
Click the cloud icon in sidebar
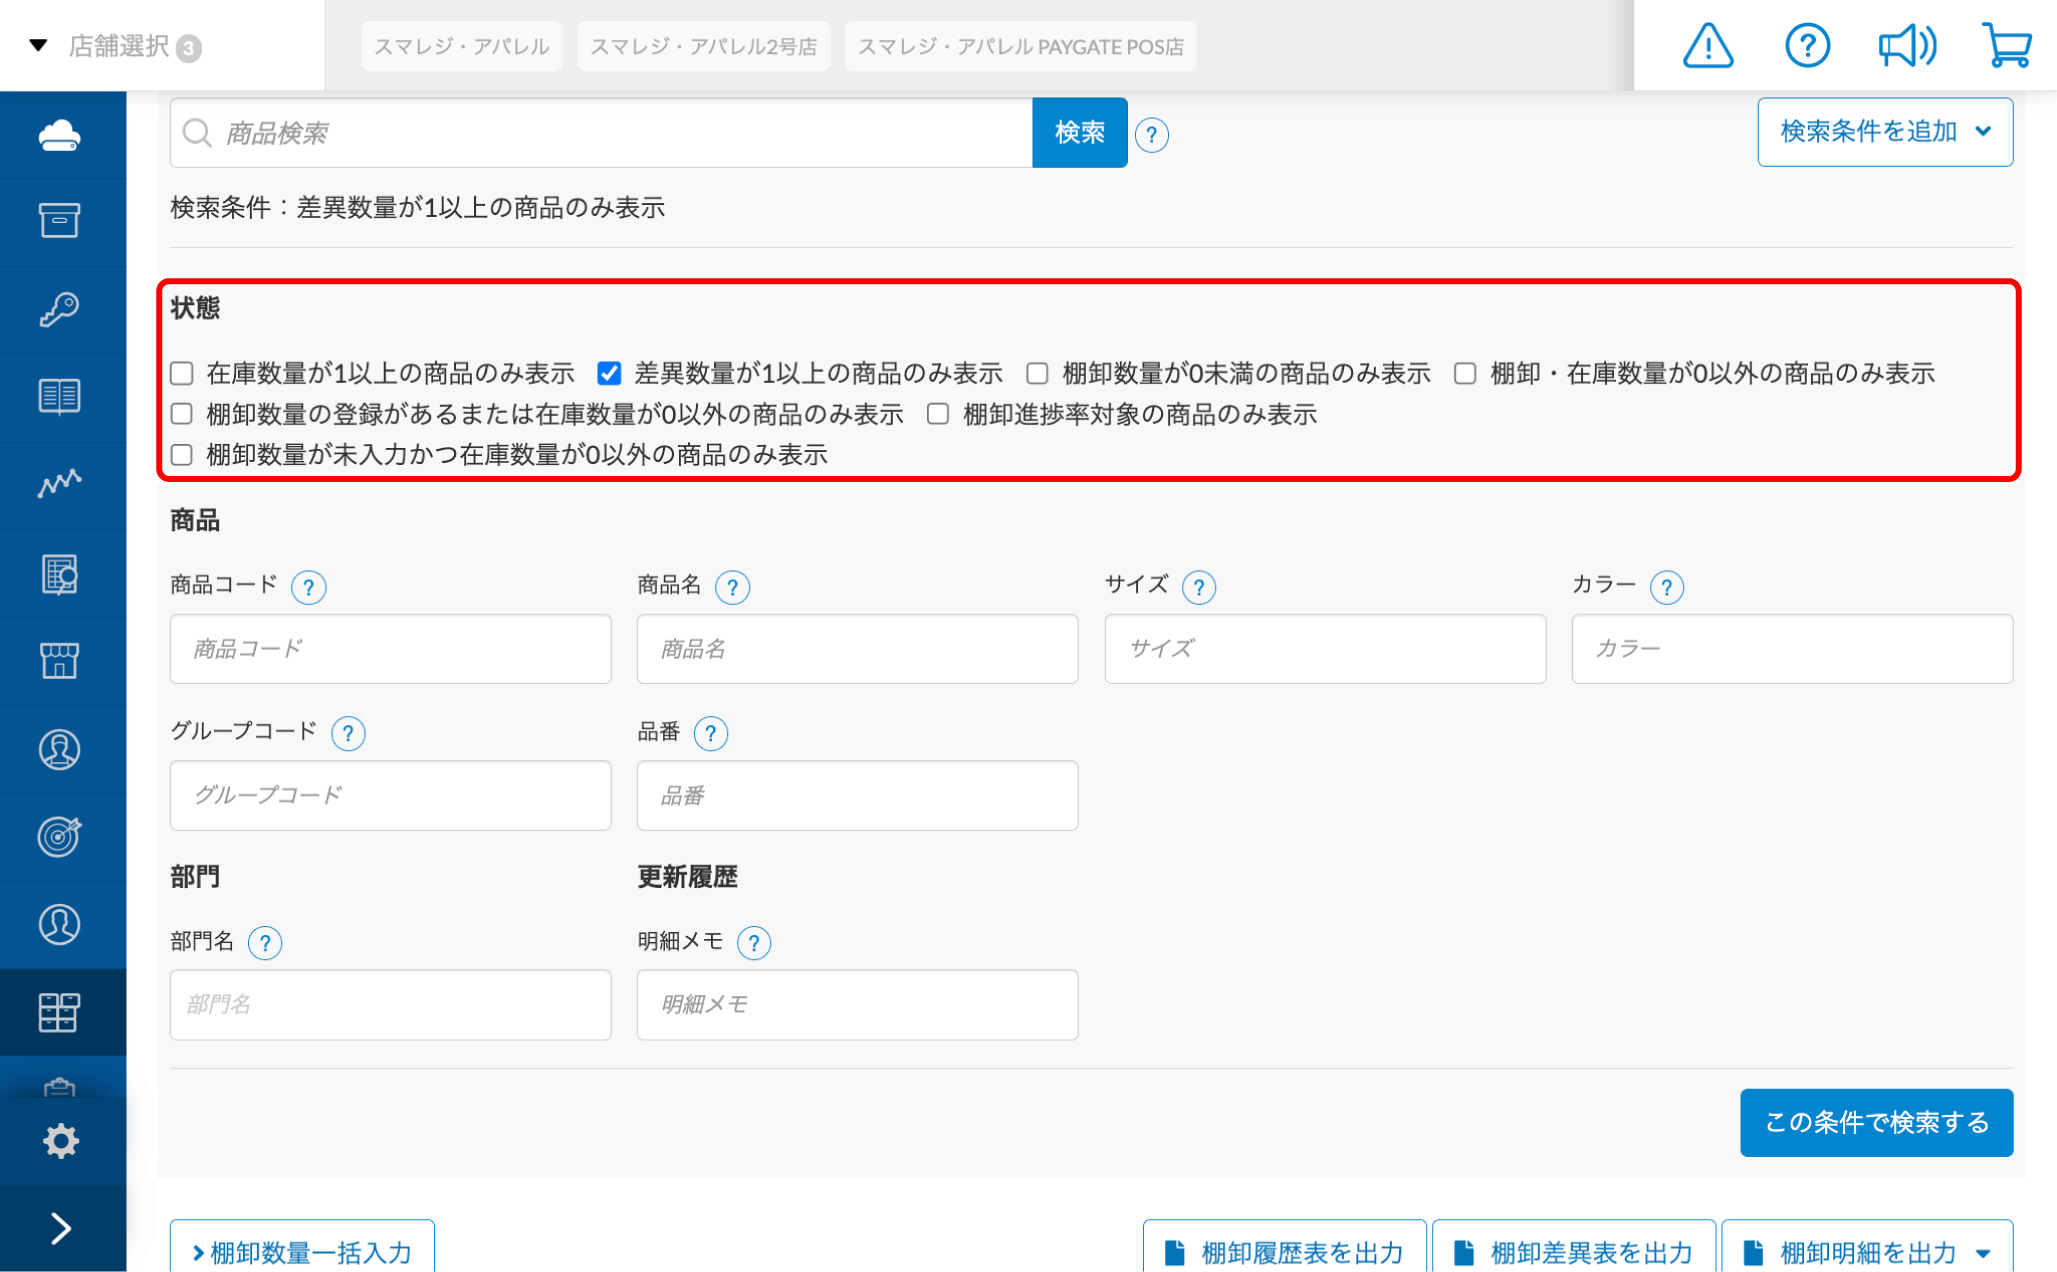pos(60,135)
